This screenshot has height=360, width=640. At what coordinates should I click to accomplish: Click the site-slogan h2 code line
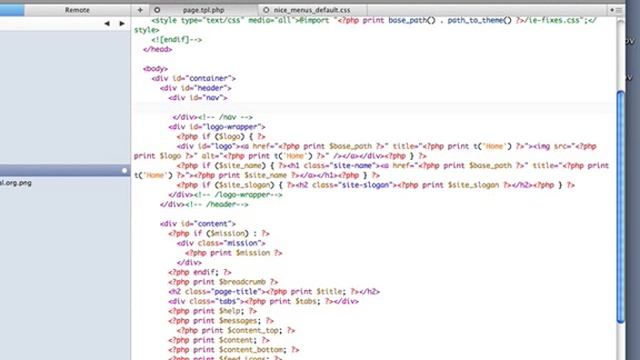pyautogui.click(x=376, y=185)
